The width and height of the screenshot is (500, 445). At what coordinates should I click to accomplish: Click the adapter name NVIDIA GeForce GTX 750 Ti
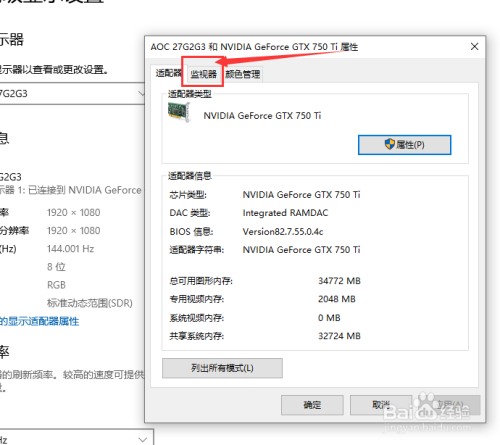[x=262, y=116]
